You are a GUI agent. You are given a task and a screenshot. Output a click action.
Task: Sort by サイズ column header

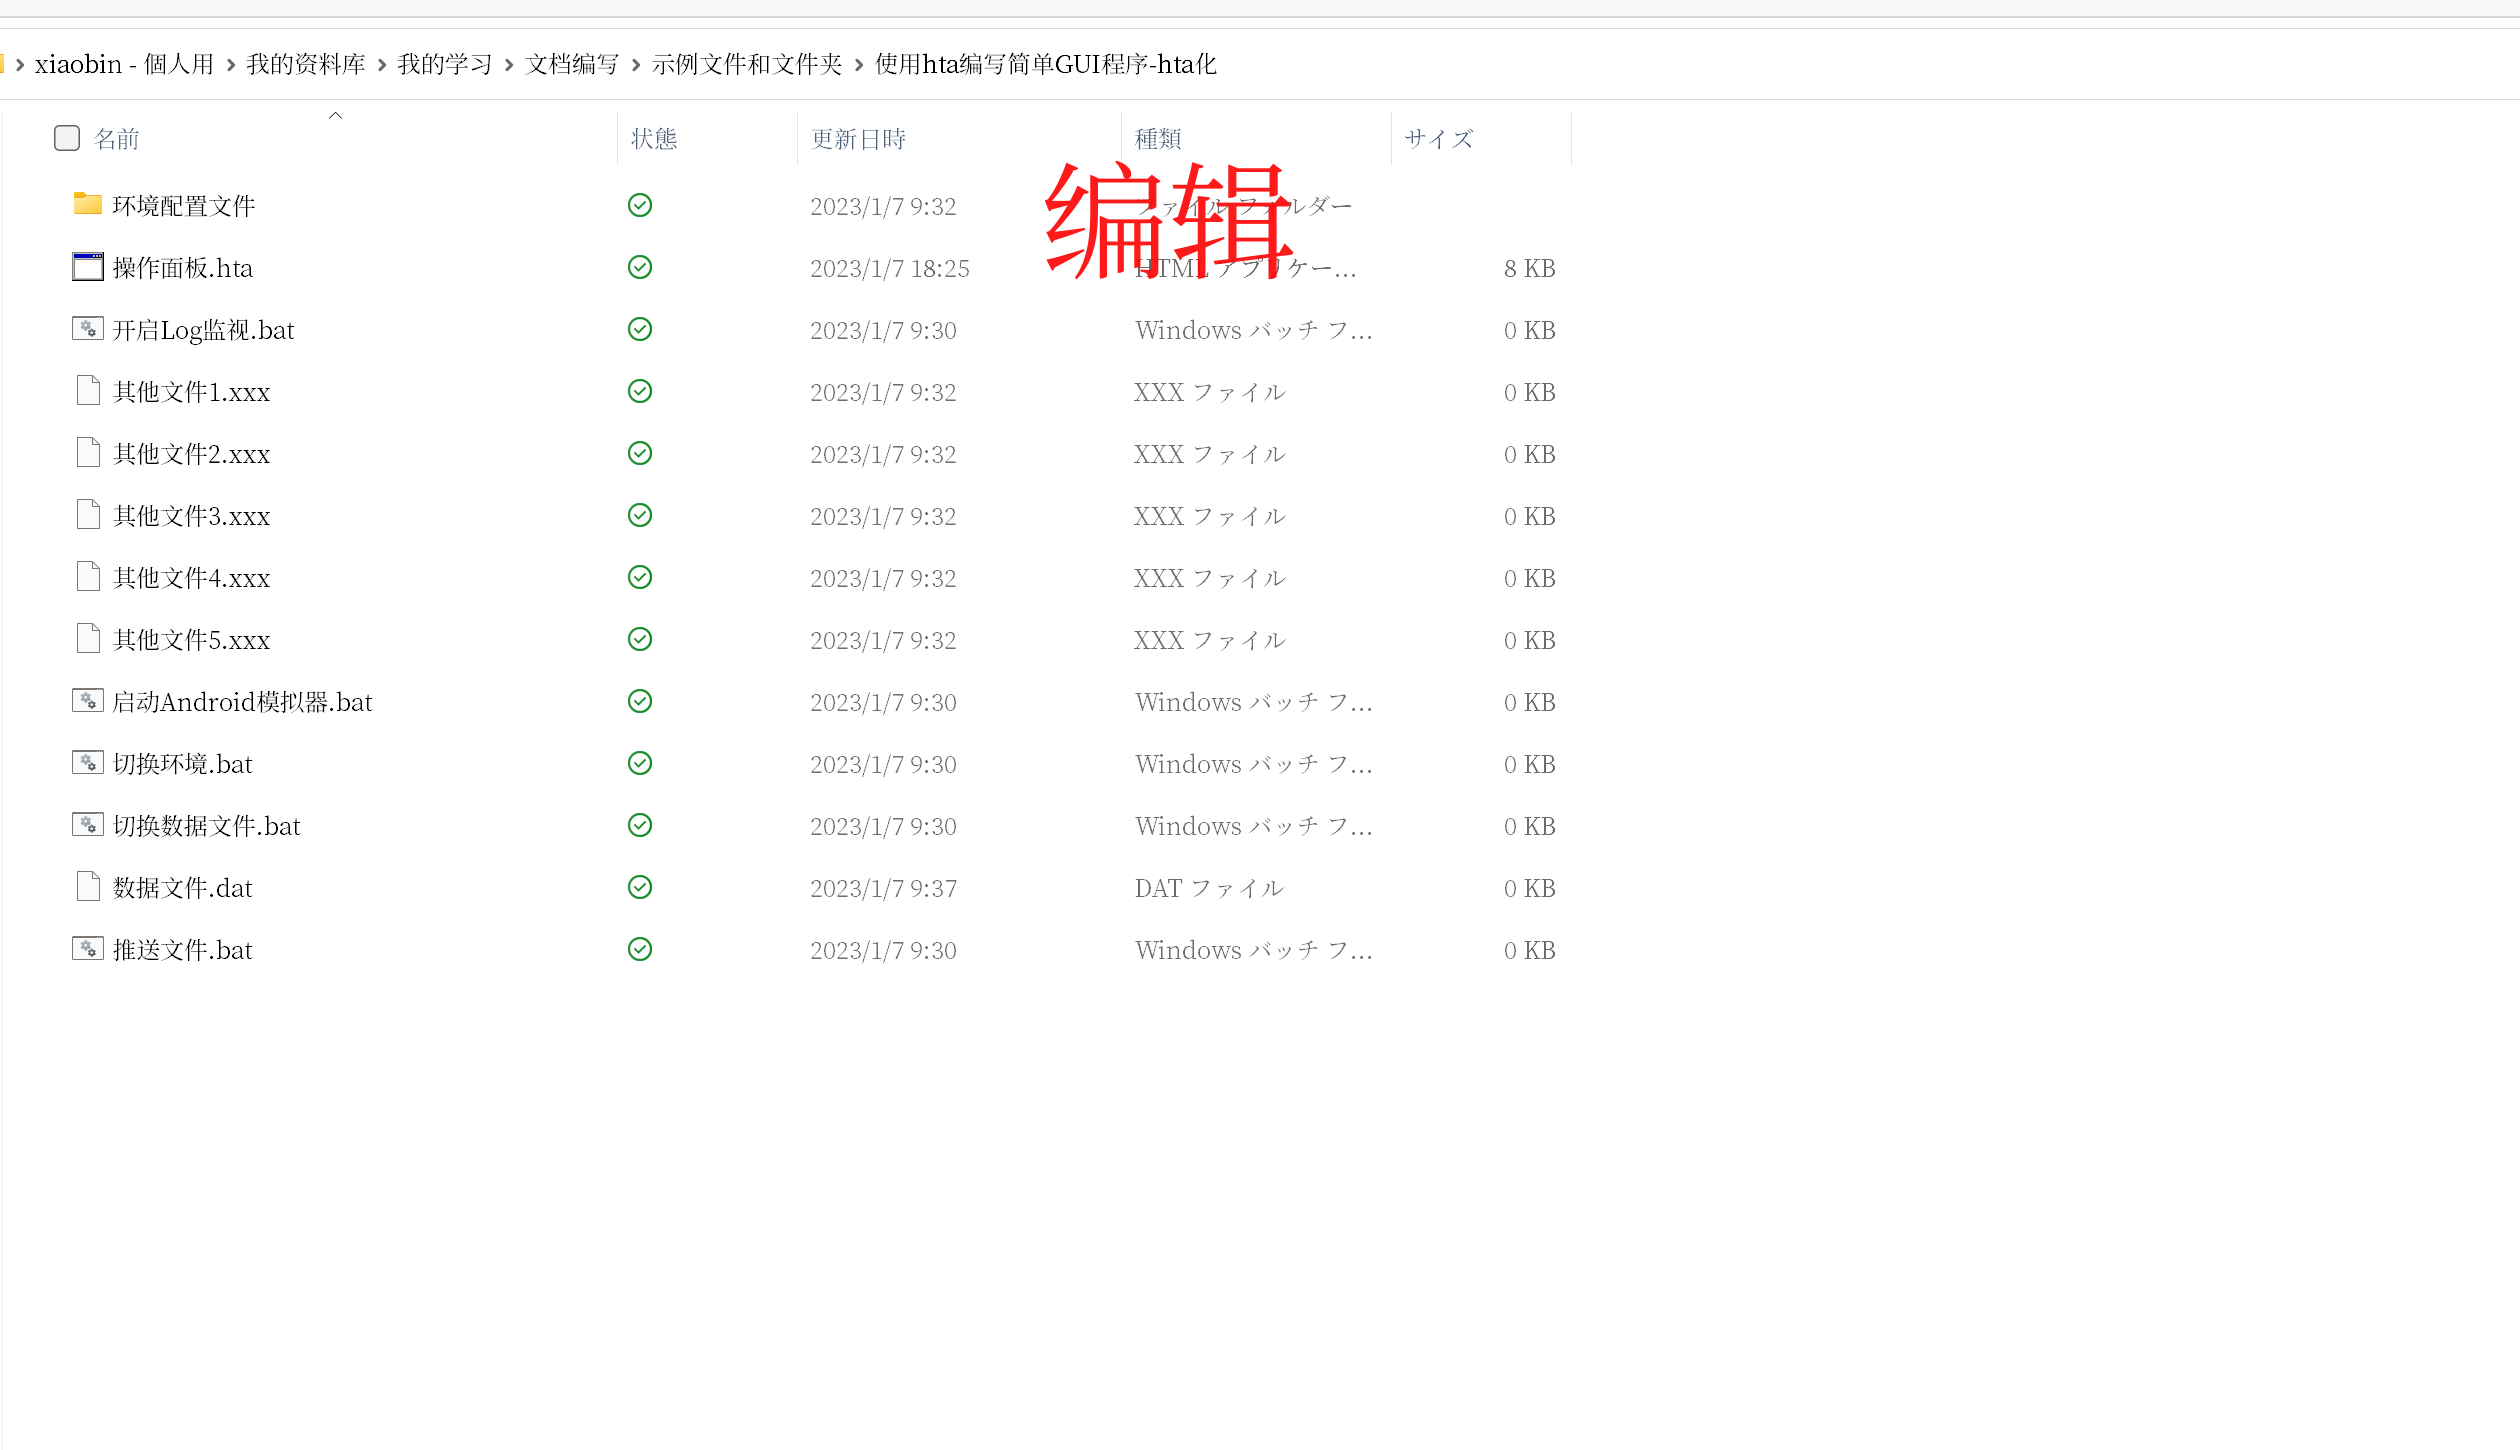click(1438, 139)
